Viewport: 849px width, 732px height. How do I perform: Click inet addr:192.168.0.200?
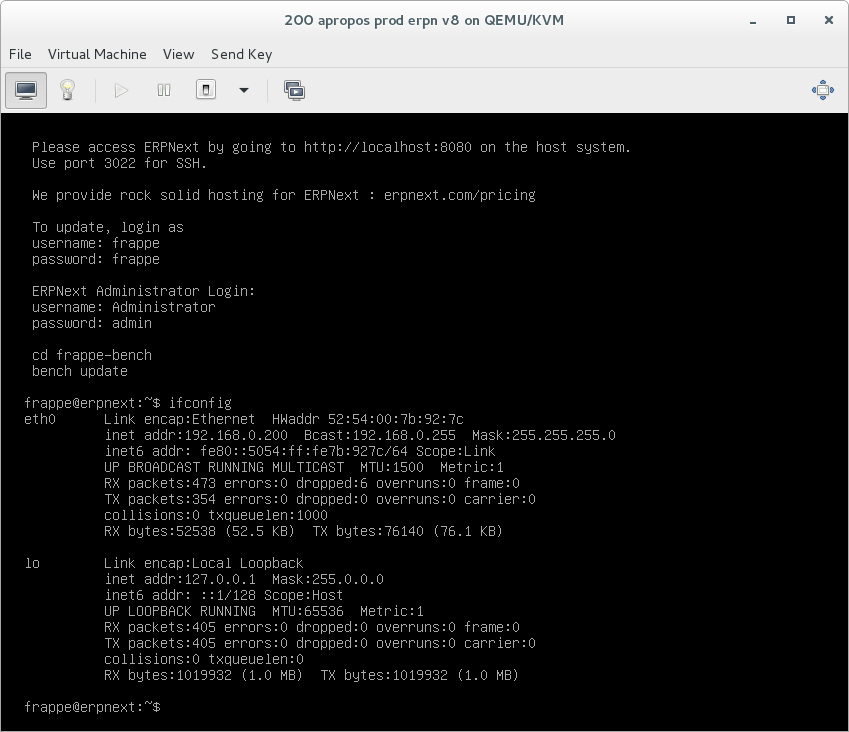point(196,436)
